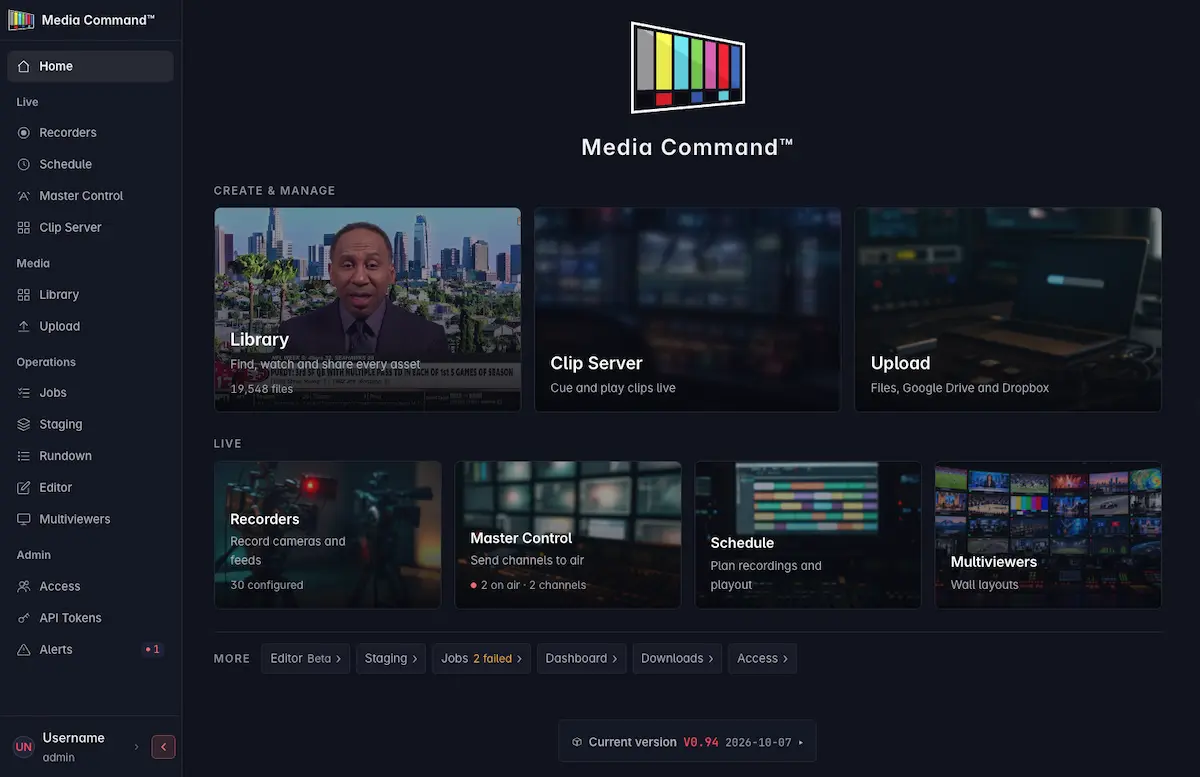Click the cube icon beside Current version
The height and width of the screenshot is (777, 1200).
click(577, 742)
